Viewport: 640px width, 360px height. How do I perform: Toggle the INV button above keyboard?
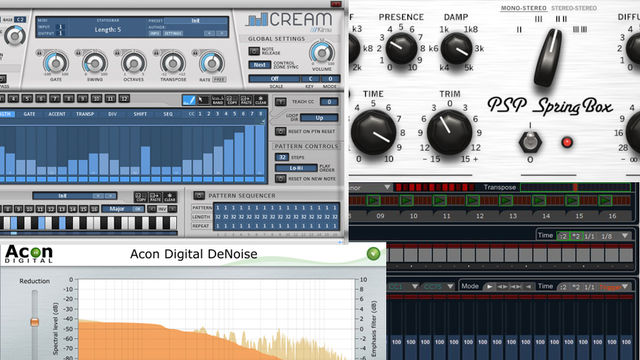(x=162, y=209)
